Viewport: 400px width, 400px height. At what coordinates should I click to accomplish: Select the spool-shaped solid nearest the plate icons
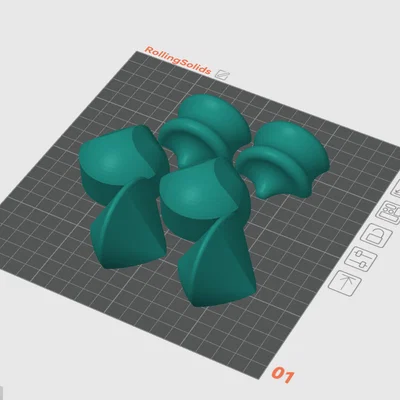pos(283,160)
